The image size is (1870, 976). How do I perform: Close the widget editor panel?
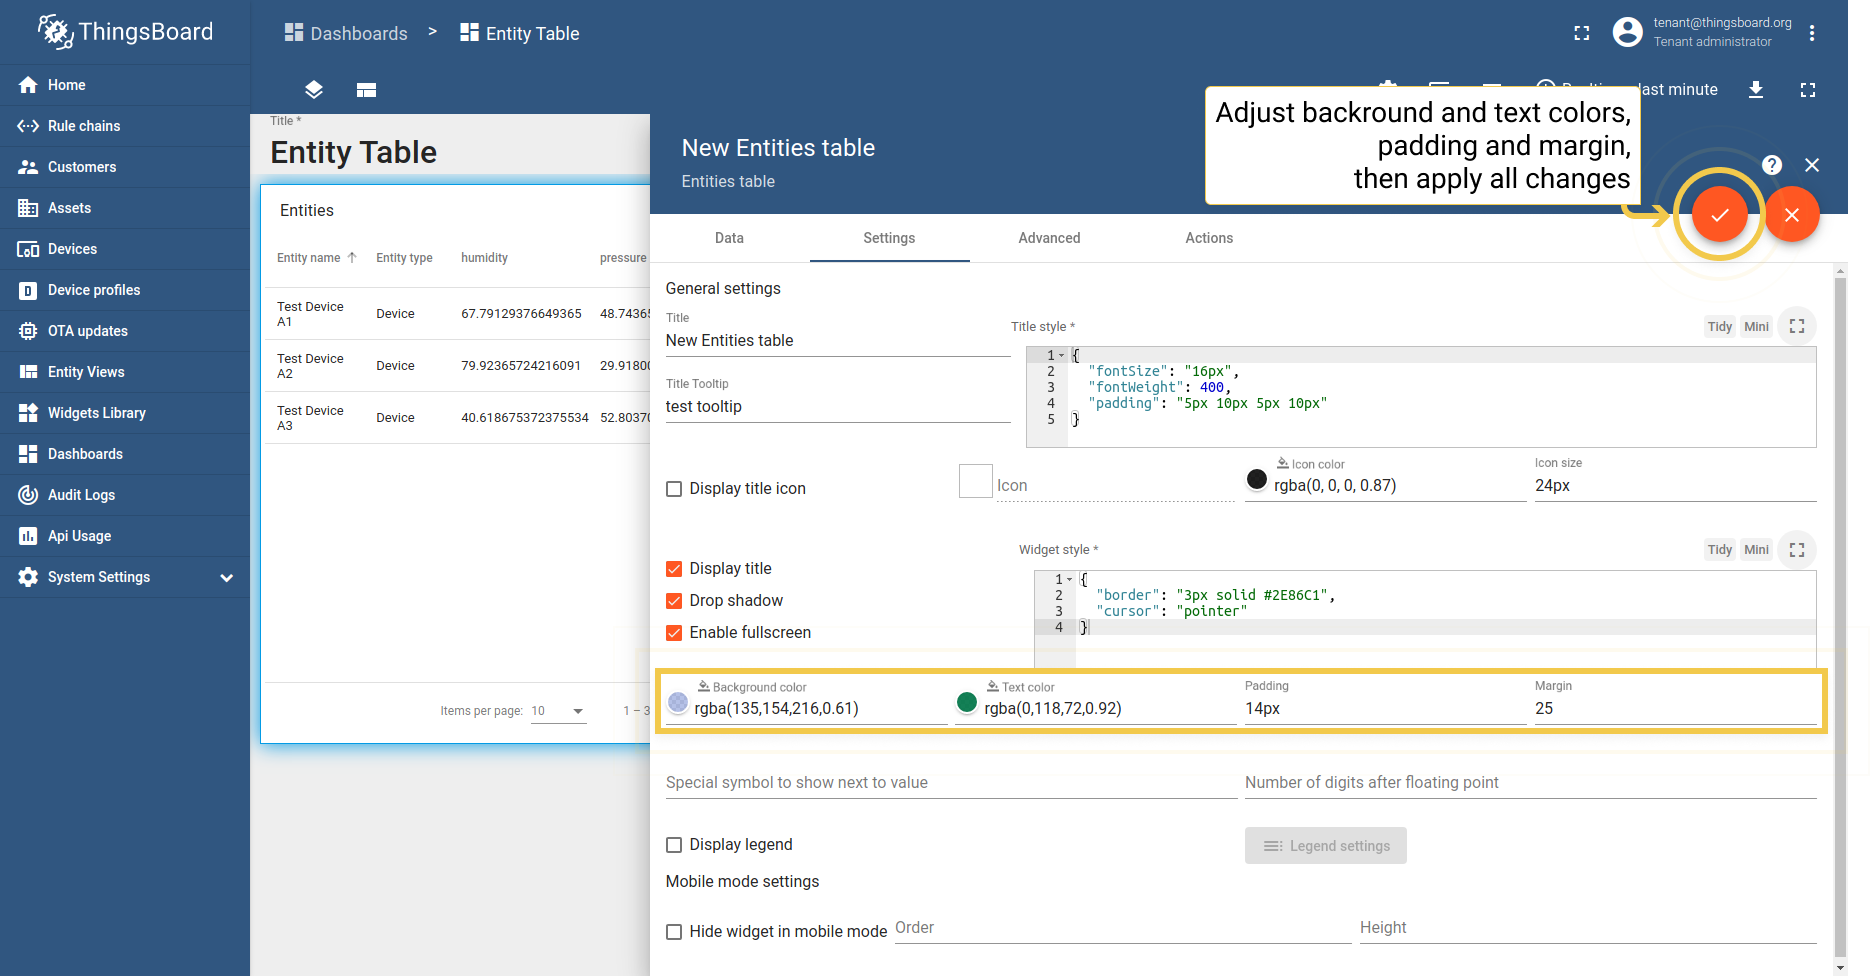pos(1812,165)
